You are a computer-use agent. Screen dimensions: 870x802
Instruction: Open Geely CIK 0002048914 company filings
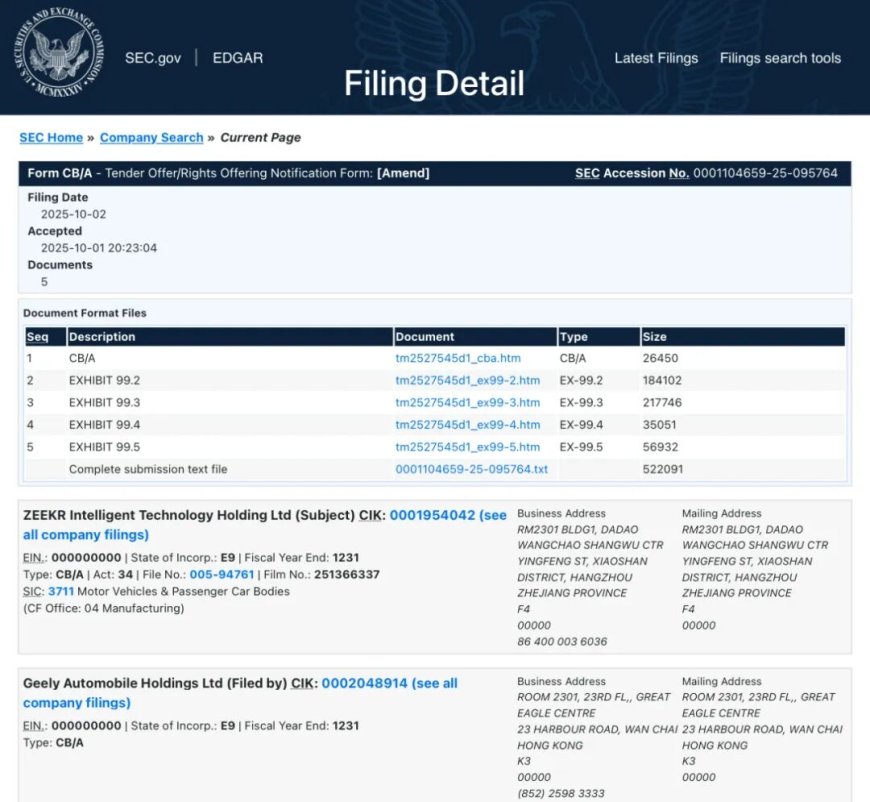364,684
